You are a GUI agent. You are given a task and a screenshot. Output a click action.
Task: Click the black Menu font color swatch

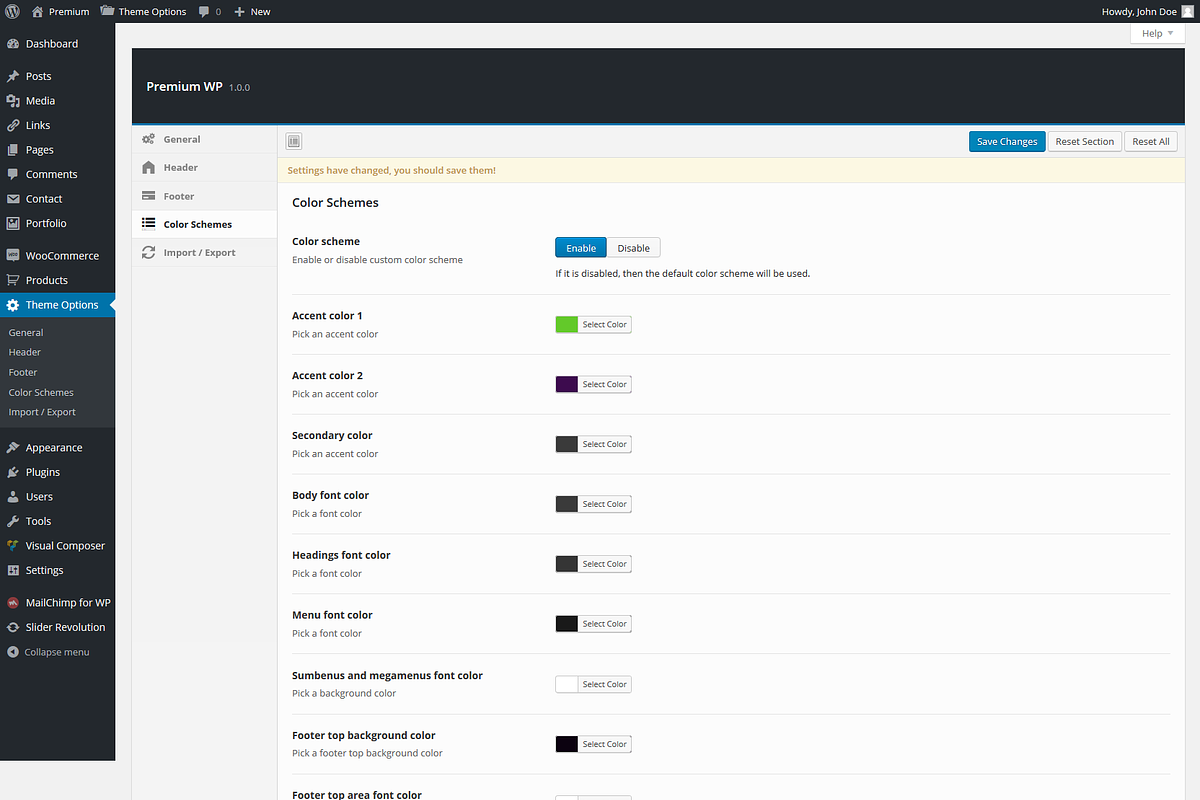point(567,624)
